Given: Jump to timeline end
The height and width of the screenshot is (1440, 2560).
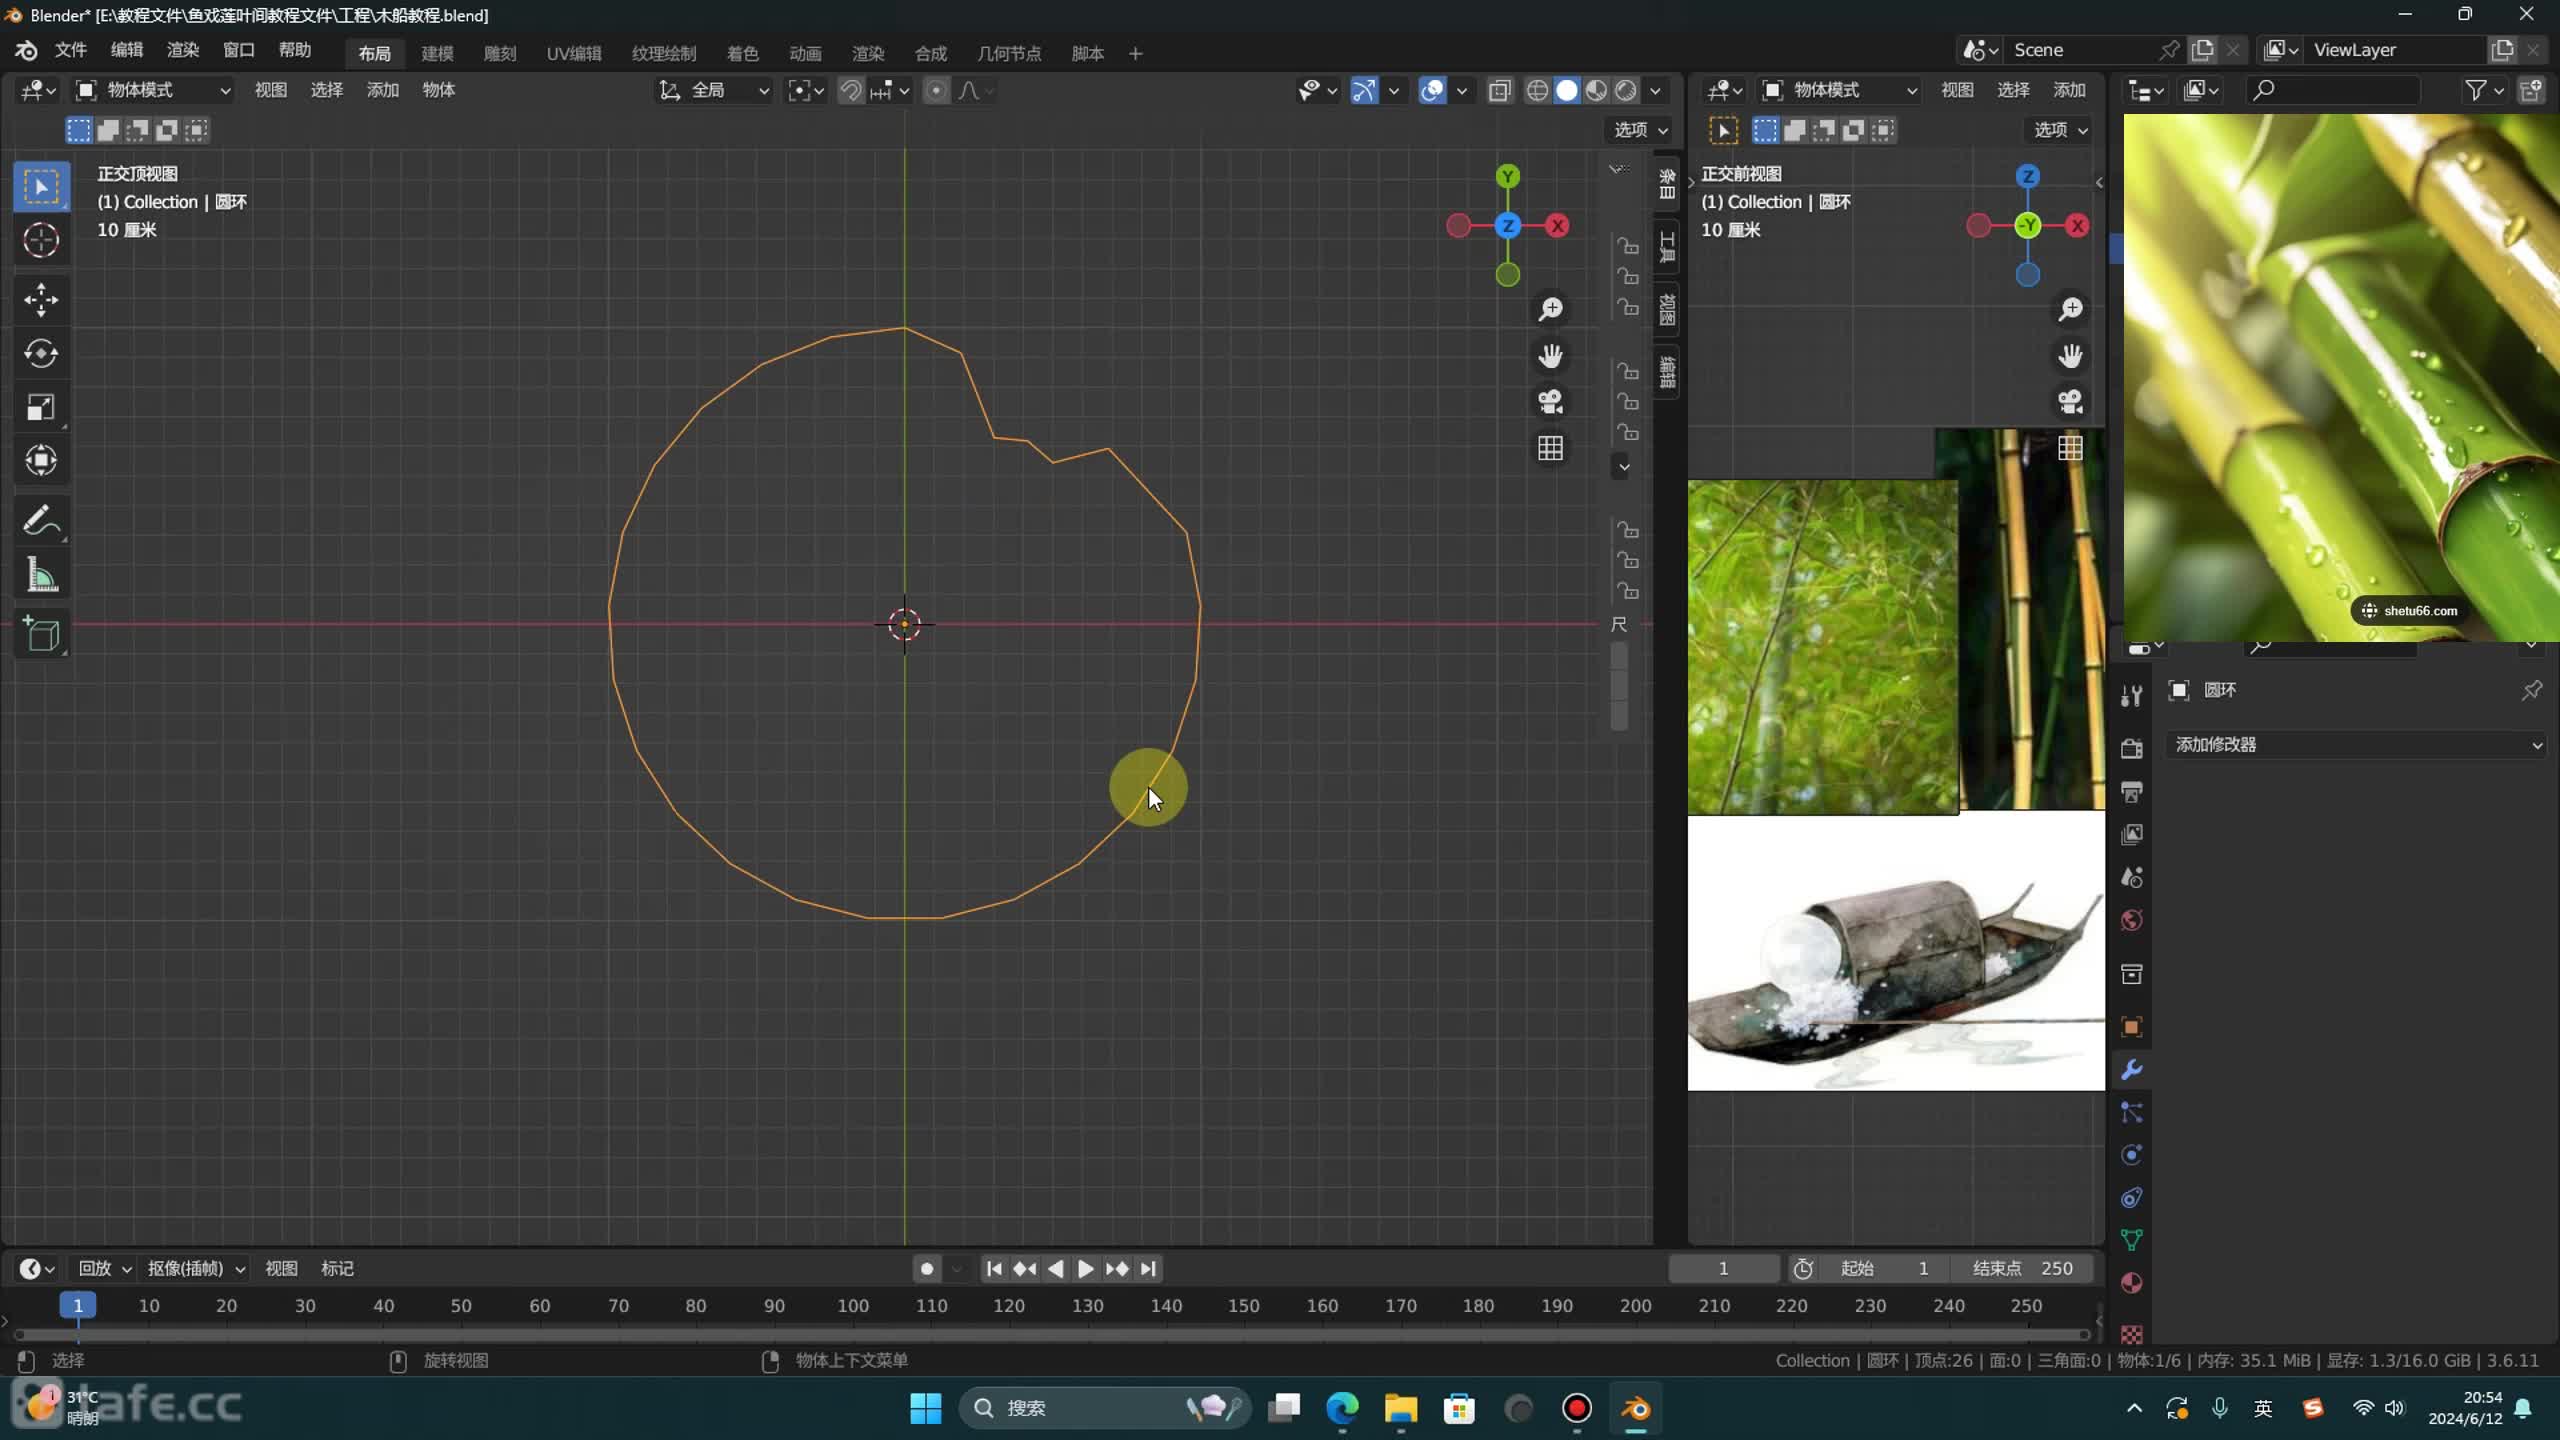Looking at the screenshot, I should pyautogui.click(x=1148, y=1268).
